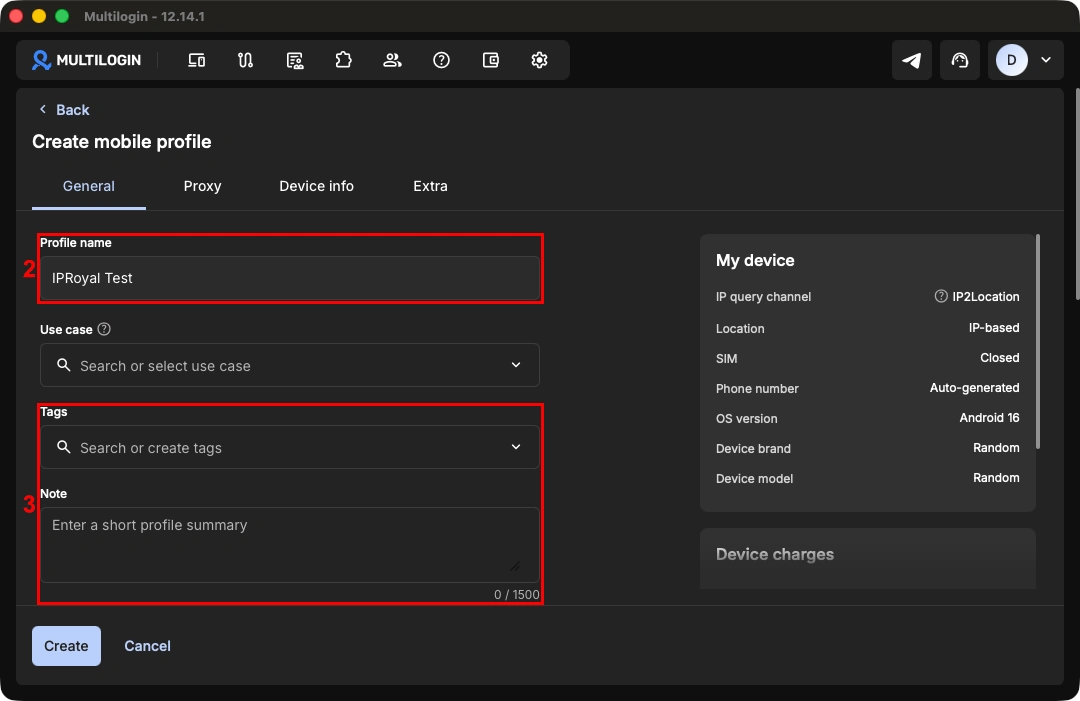Open the settings gear icon
The height and width of the screenshot is (701, 1080).
point(539,60)
